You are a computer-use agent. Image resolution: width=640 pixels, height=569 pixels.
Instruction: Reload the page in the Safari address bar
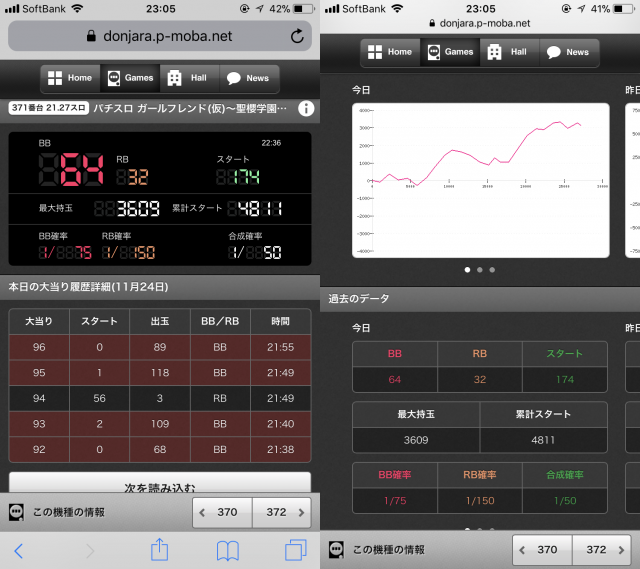[297, 37]
